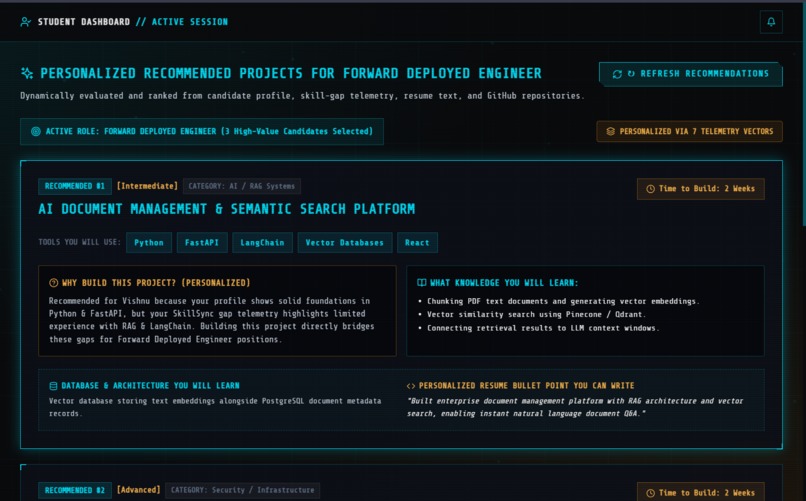806x501 pixels.
Task: Click 'Recommended for Vishnu' explanation paragraph
Action: pos(212,320)
